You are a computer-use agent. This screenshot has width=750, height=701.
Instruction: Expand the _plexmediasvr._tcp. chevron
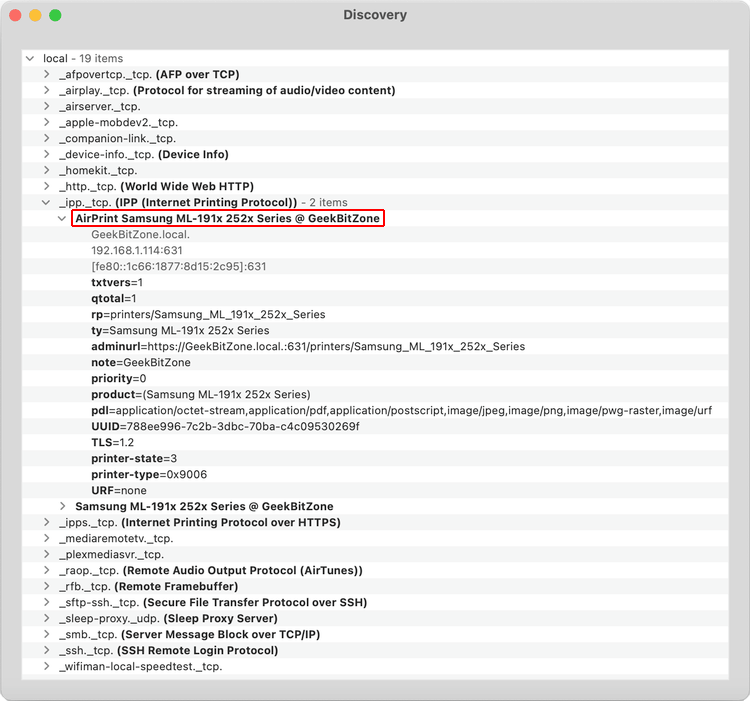(46, 554)
